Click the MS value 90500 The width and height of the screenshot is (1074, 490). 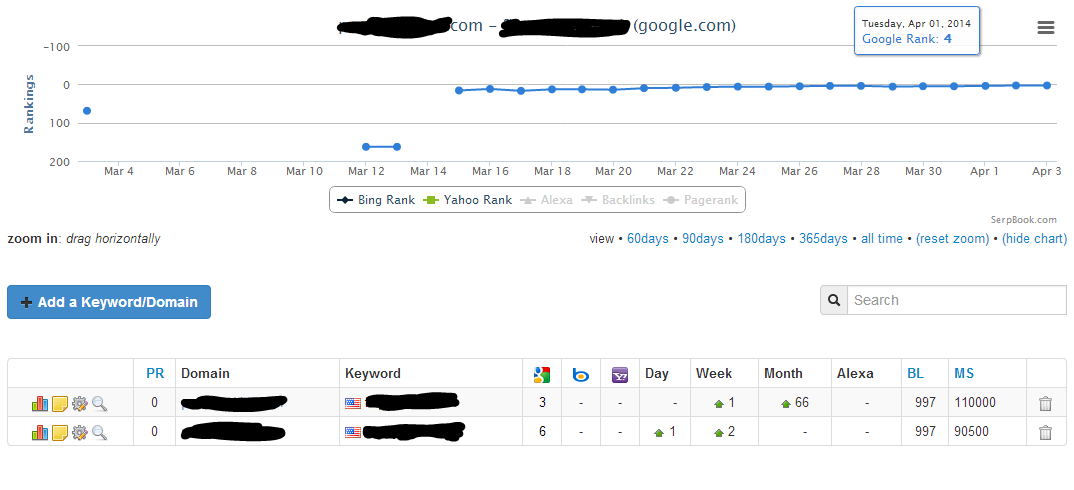coord(971,432)
